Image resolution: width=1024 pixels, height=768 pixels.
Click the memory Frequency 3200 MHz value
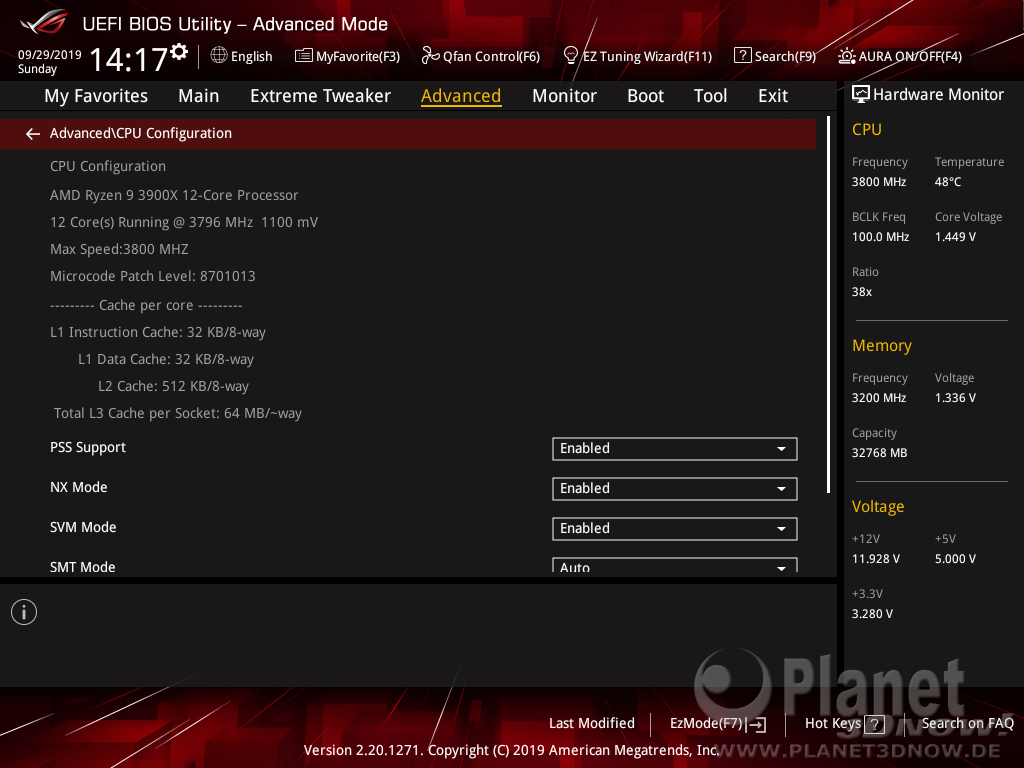pyautogui.click(x=878, y=398)
